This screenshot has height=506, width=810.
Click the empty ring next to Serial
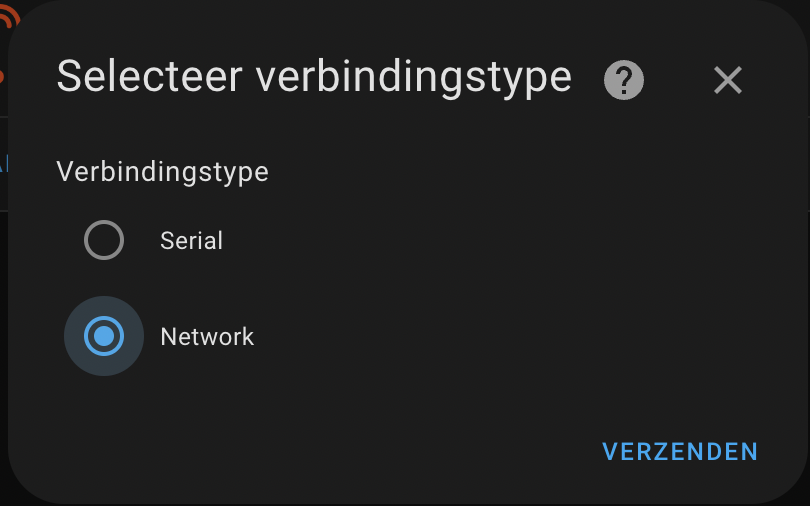coord(104,240)
